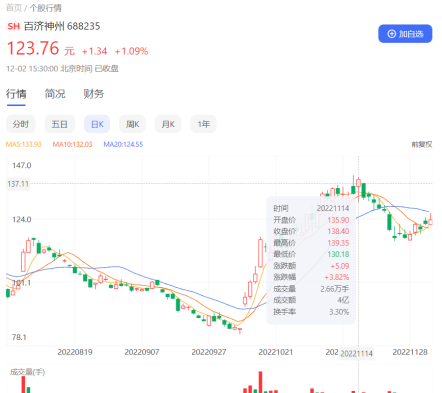442x393 pixels.
Task: Click the 20221128 date axis label
Action: (x=410, y=352)
